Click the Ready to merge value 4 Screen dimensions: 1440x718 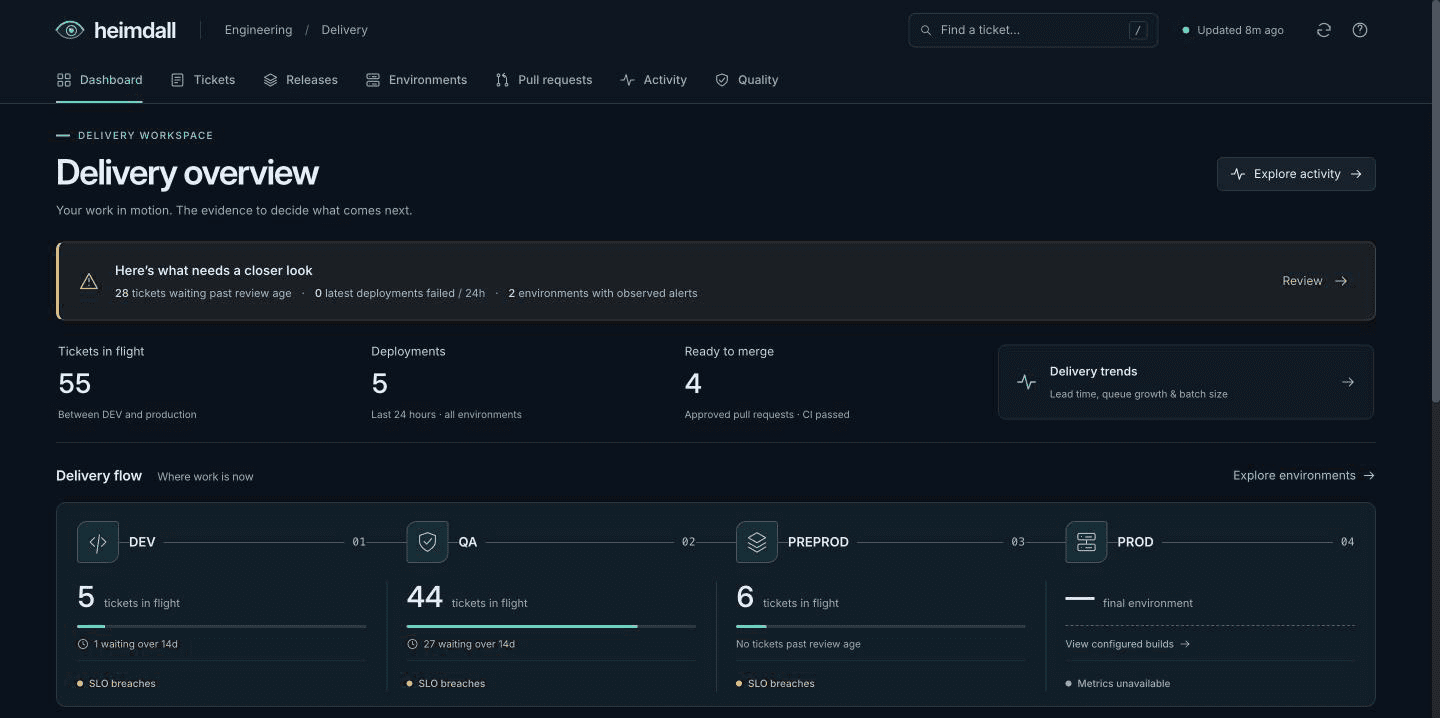click(x=693, y=384)
